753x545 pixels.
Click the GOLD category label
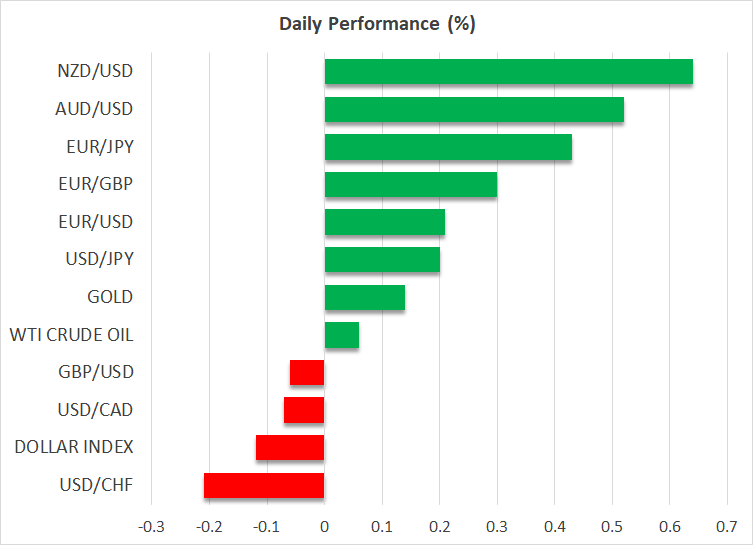point(110,297)
